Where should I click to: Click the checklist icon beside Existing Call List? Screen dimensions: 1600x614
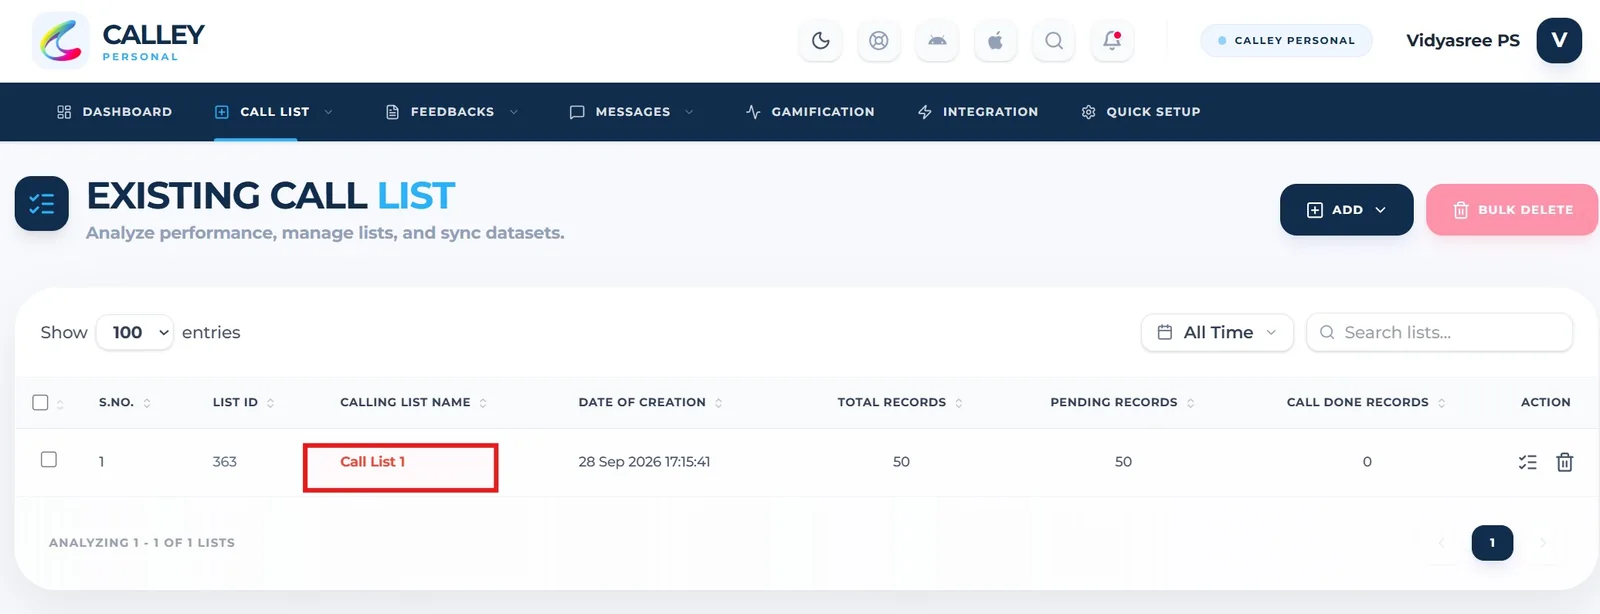pyautogui.click(x=42, y=204)
